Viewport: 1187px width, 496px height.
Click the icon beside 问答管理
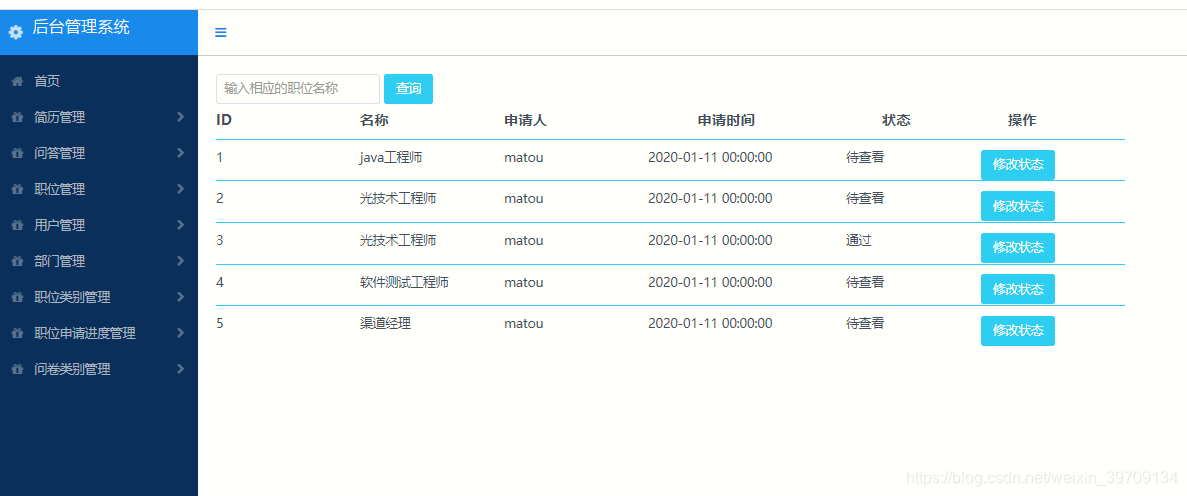point(17,153)
